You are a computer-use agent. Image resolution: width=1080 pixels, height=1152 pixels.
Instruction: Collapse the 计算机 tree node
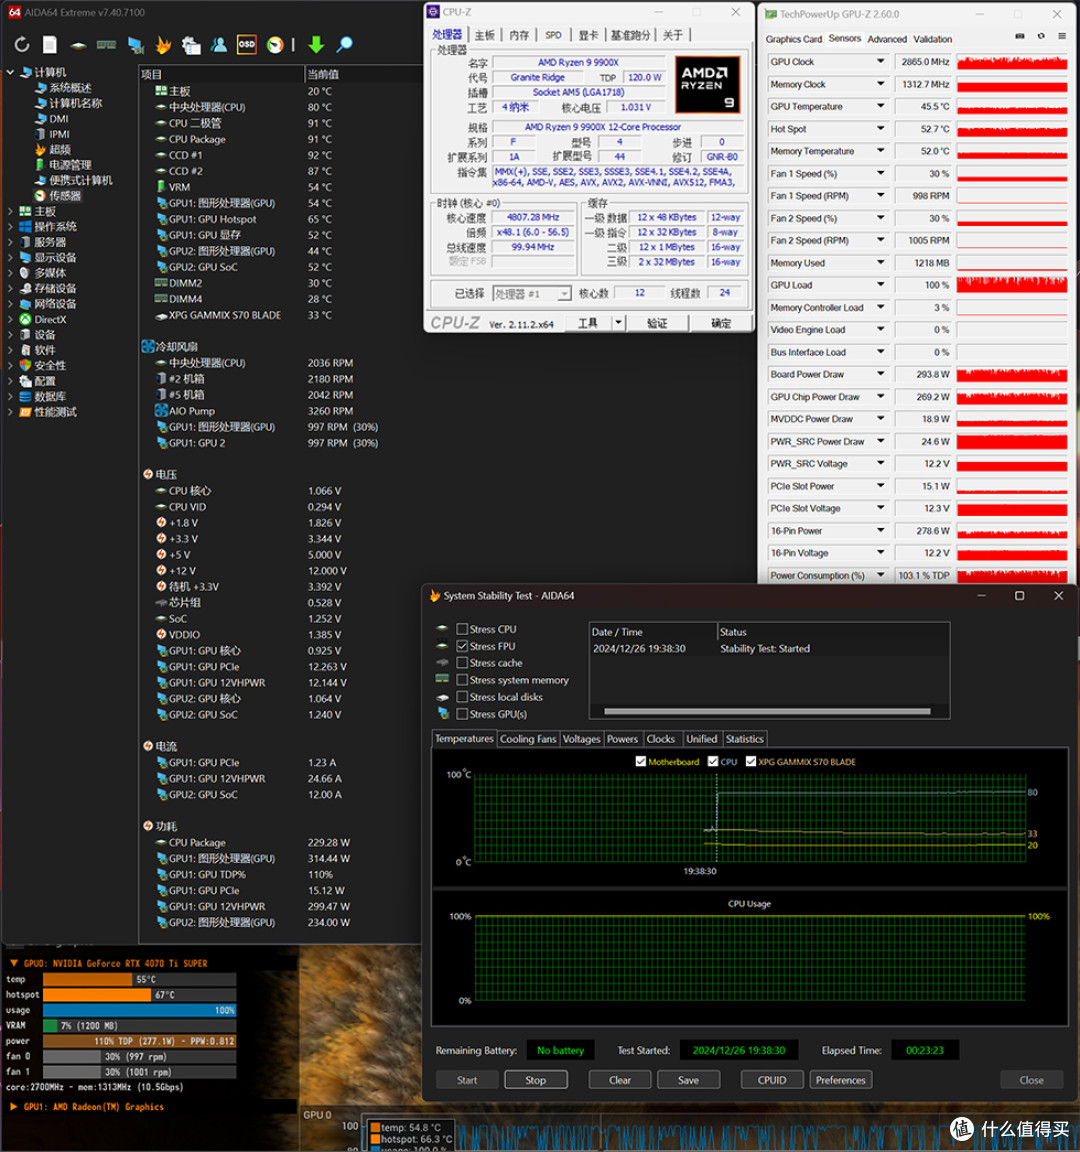[x=10, y=72]
